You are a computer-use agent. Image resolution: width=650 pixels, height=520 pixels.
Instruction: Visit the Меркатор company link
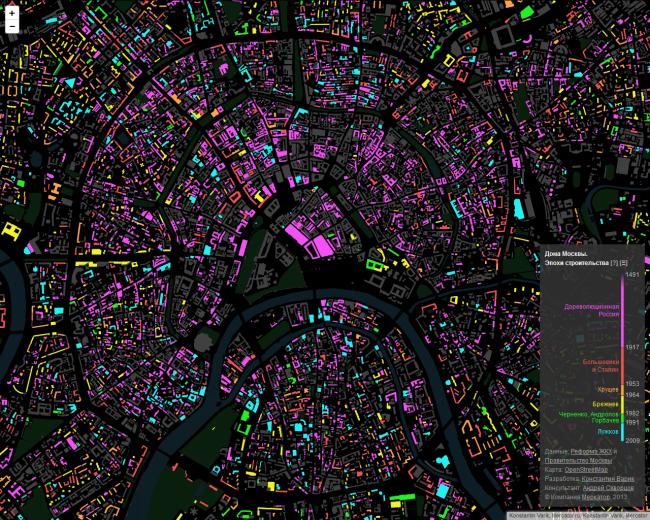603,497
